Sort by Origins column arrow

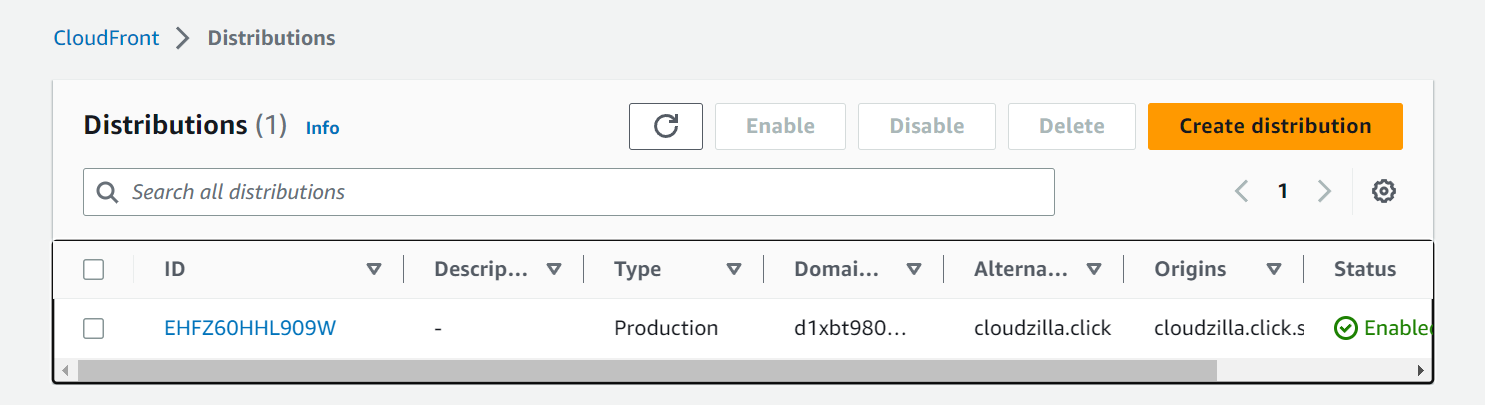1274,269
